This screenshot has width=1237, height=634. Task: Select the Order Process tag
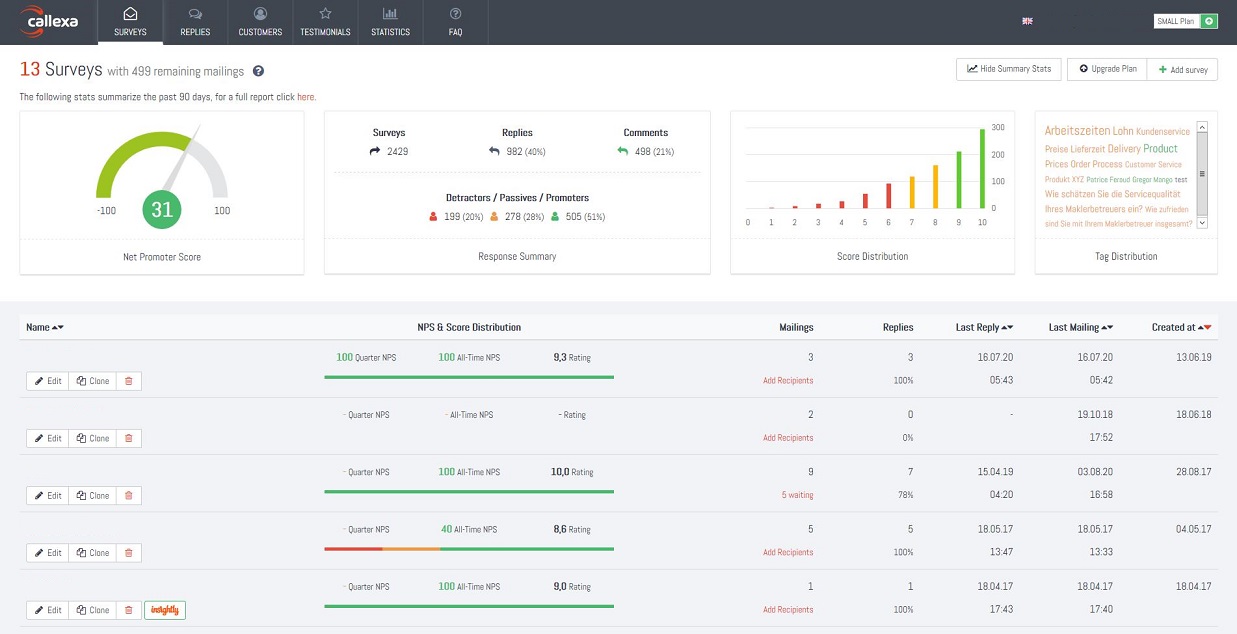[x=1097, y=164]
